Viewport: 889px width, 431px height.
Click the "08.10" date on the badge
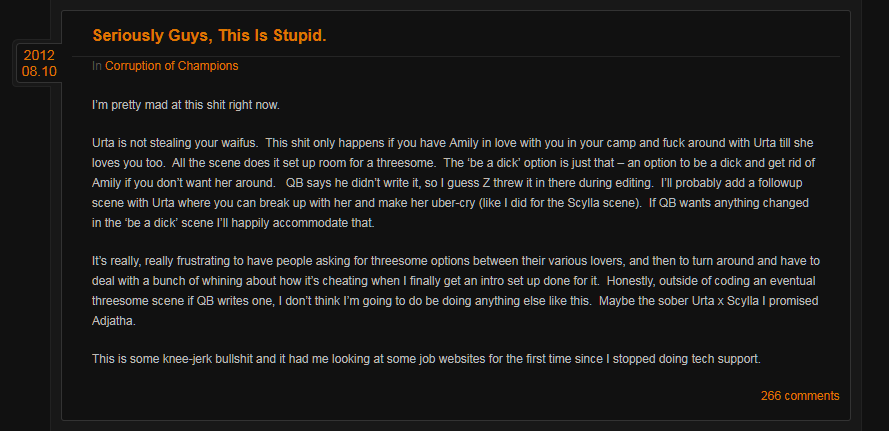click(39, 71)
